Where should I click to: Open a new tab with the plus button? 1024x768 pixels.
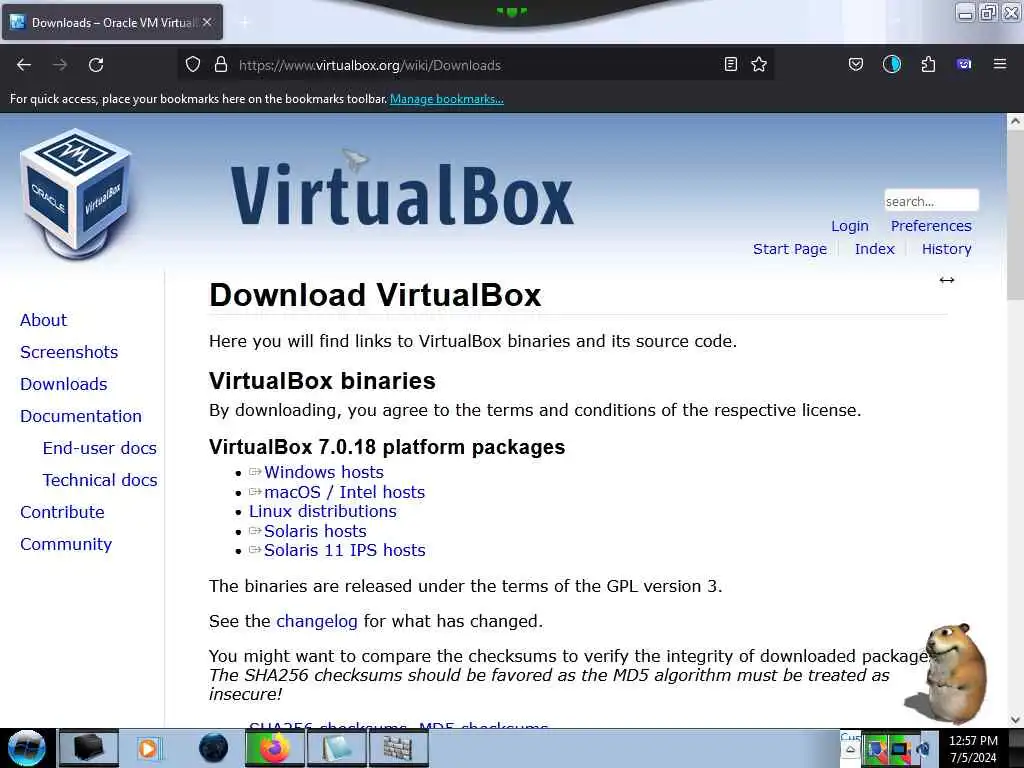(244, 23)
